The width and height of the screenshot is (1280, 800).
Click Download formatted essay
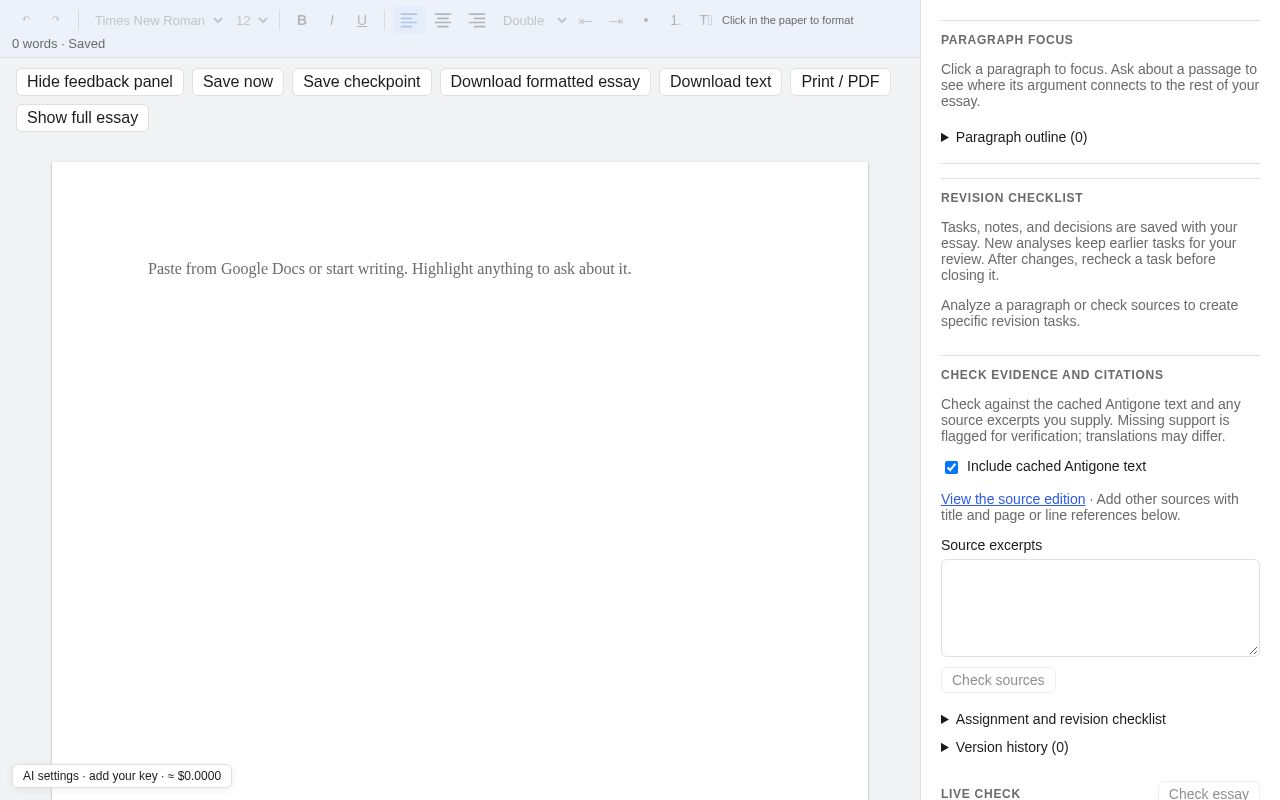point(545,82)
